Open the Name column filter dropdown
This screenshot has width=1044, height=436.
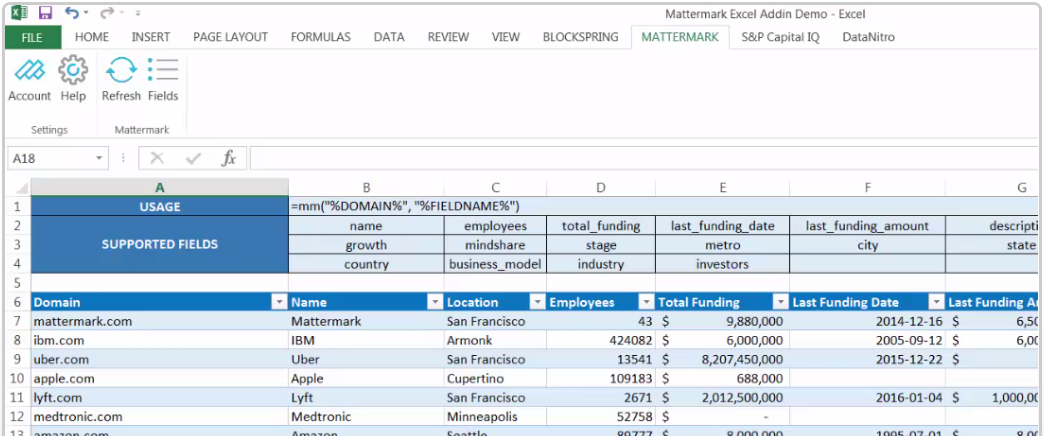pyautogui.click(x=434, y=302)
